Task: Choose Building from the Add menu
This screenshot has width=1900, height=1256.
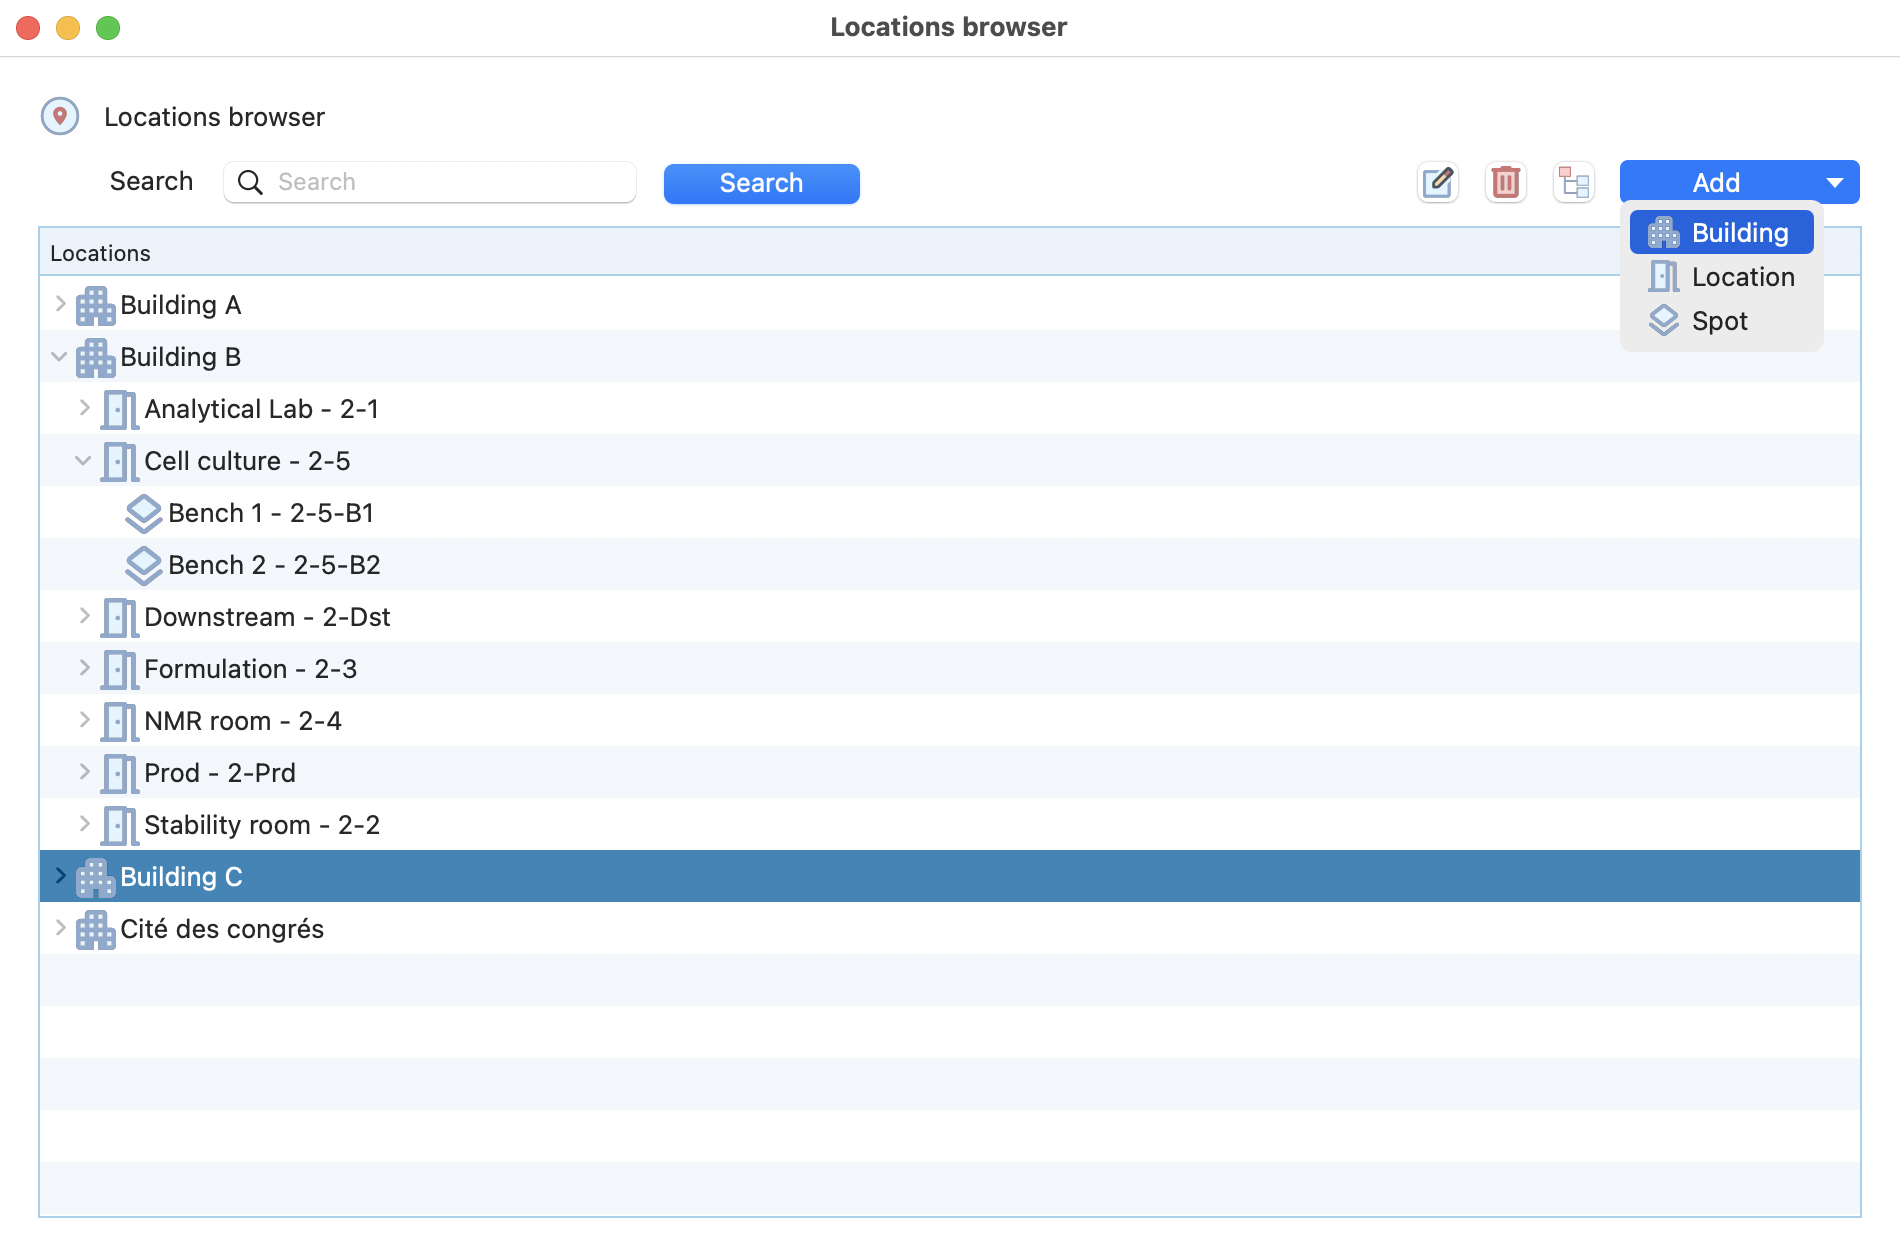Action: (x=1722, y=233)
